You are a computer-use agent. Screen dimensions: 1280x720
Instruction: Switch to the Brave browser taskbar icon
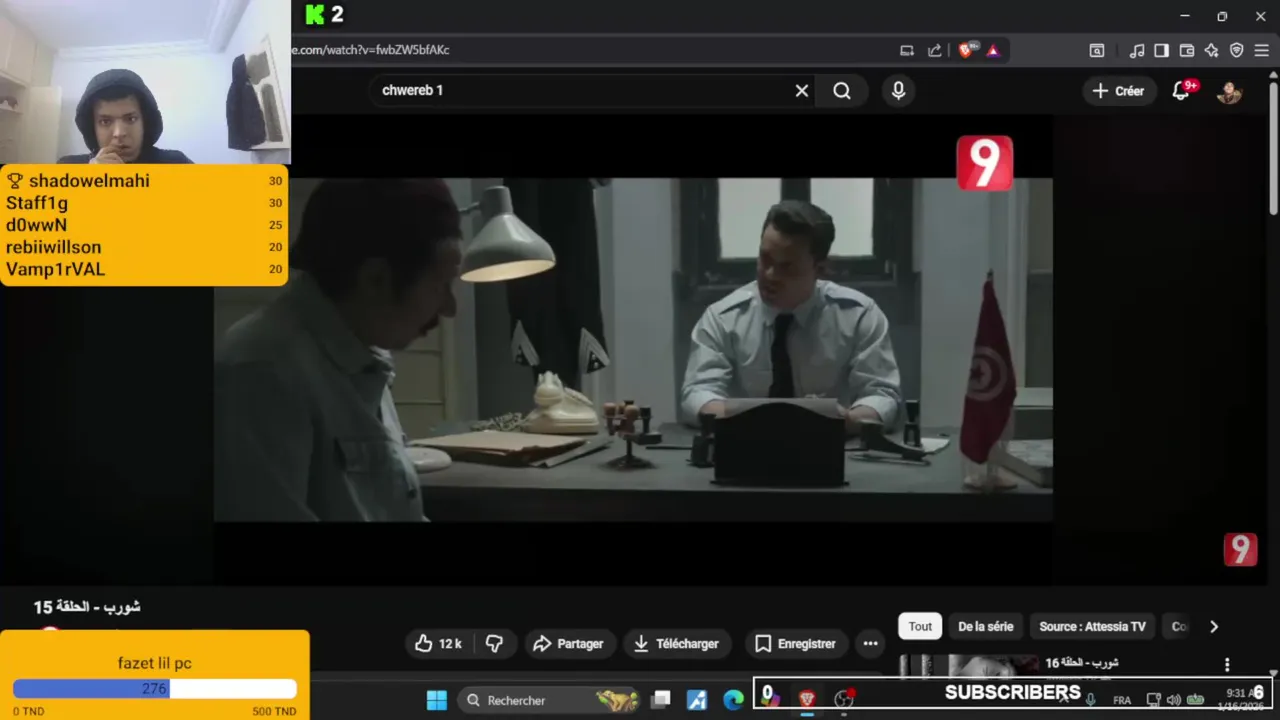click(x=807, y=700)
